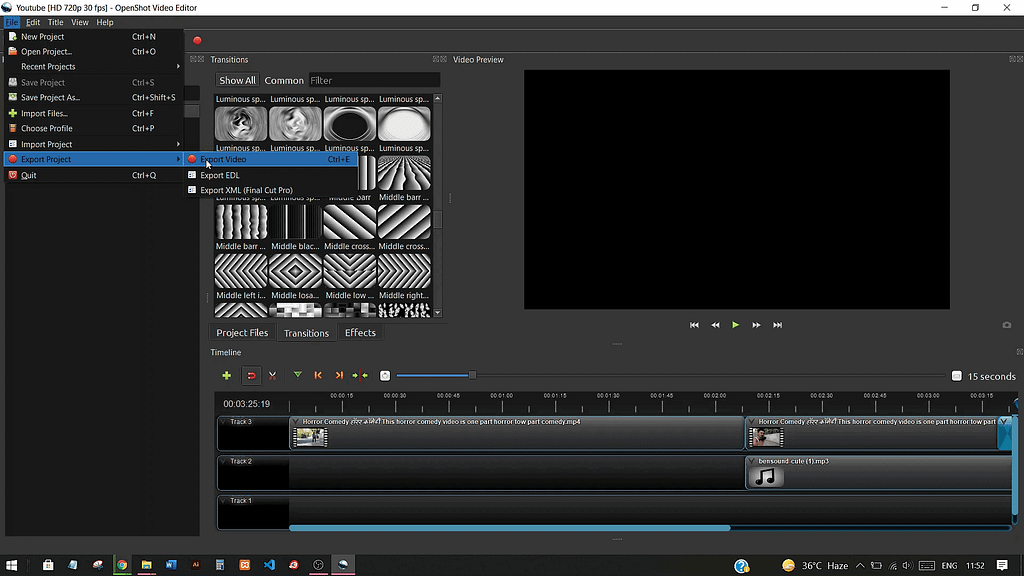
Task: Add a new track with the plus icon
Action: point(227,375)
